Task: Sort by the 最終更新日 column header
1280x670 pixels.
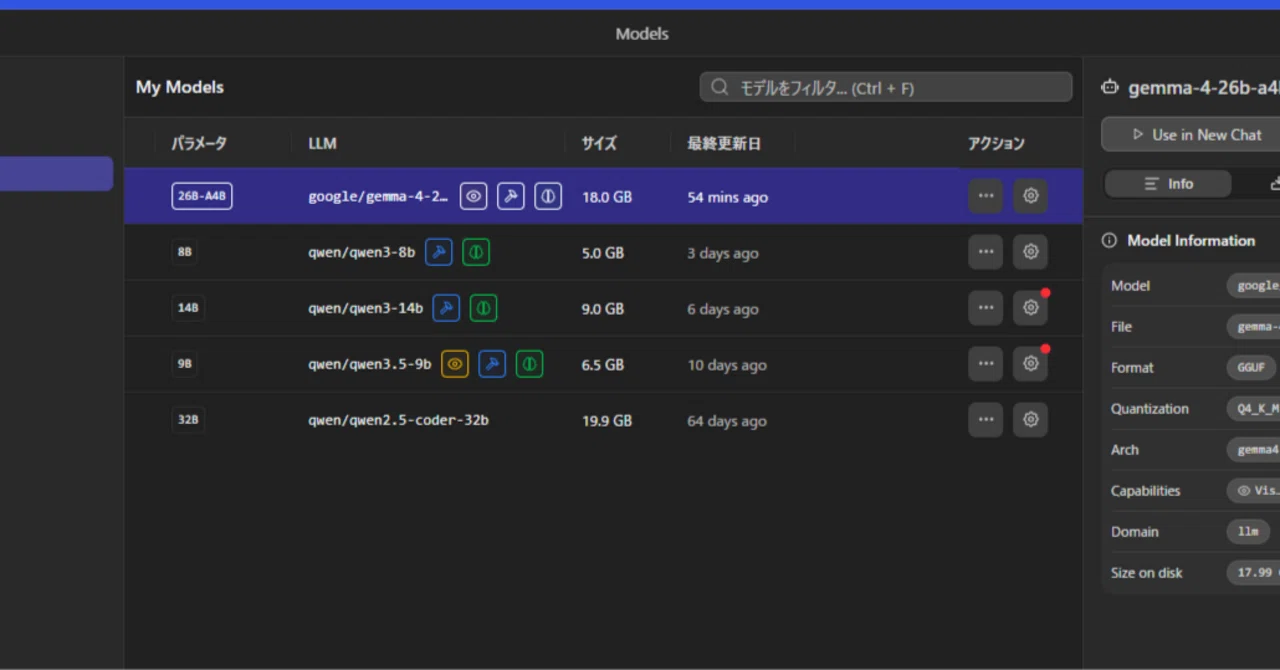Action: (724, 143)
